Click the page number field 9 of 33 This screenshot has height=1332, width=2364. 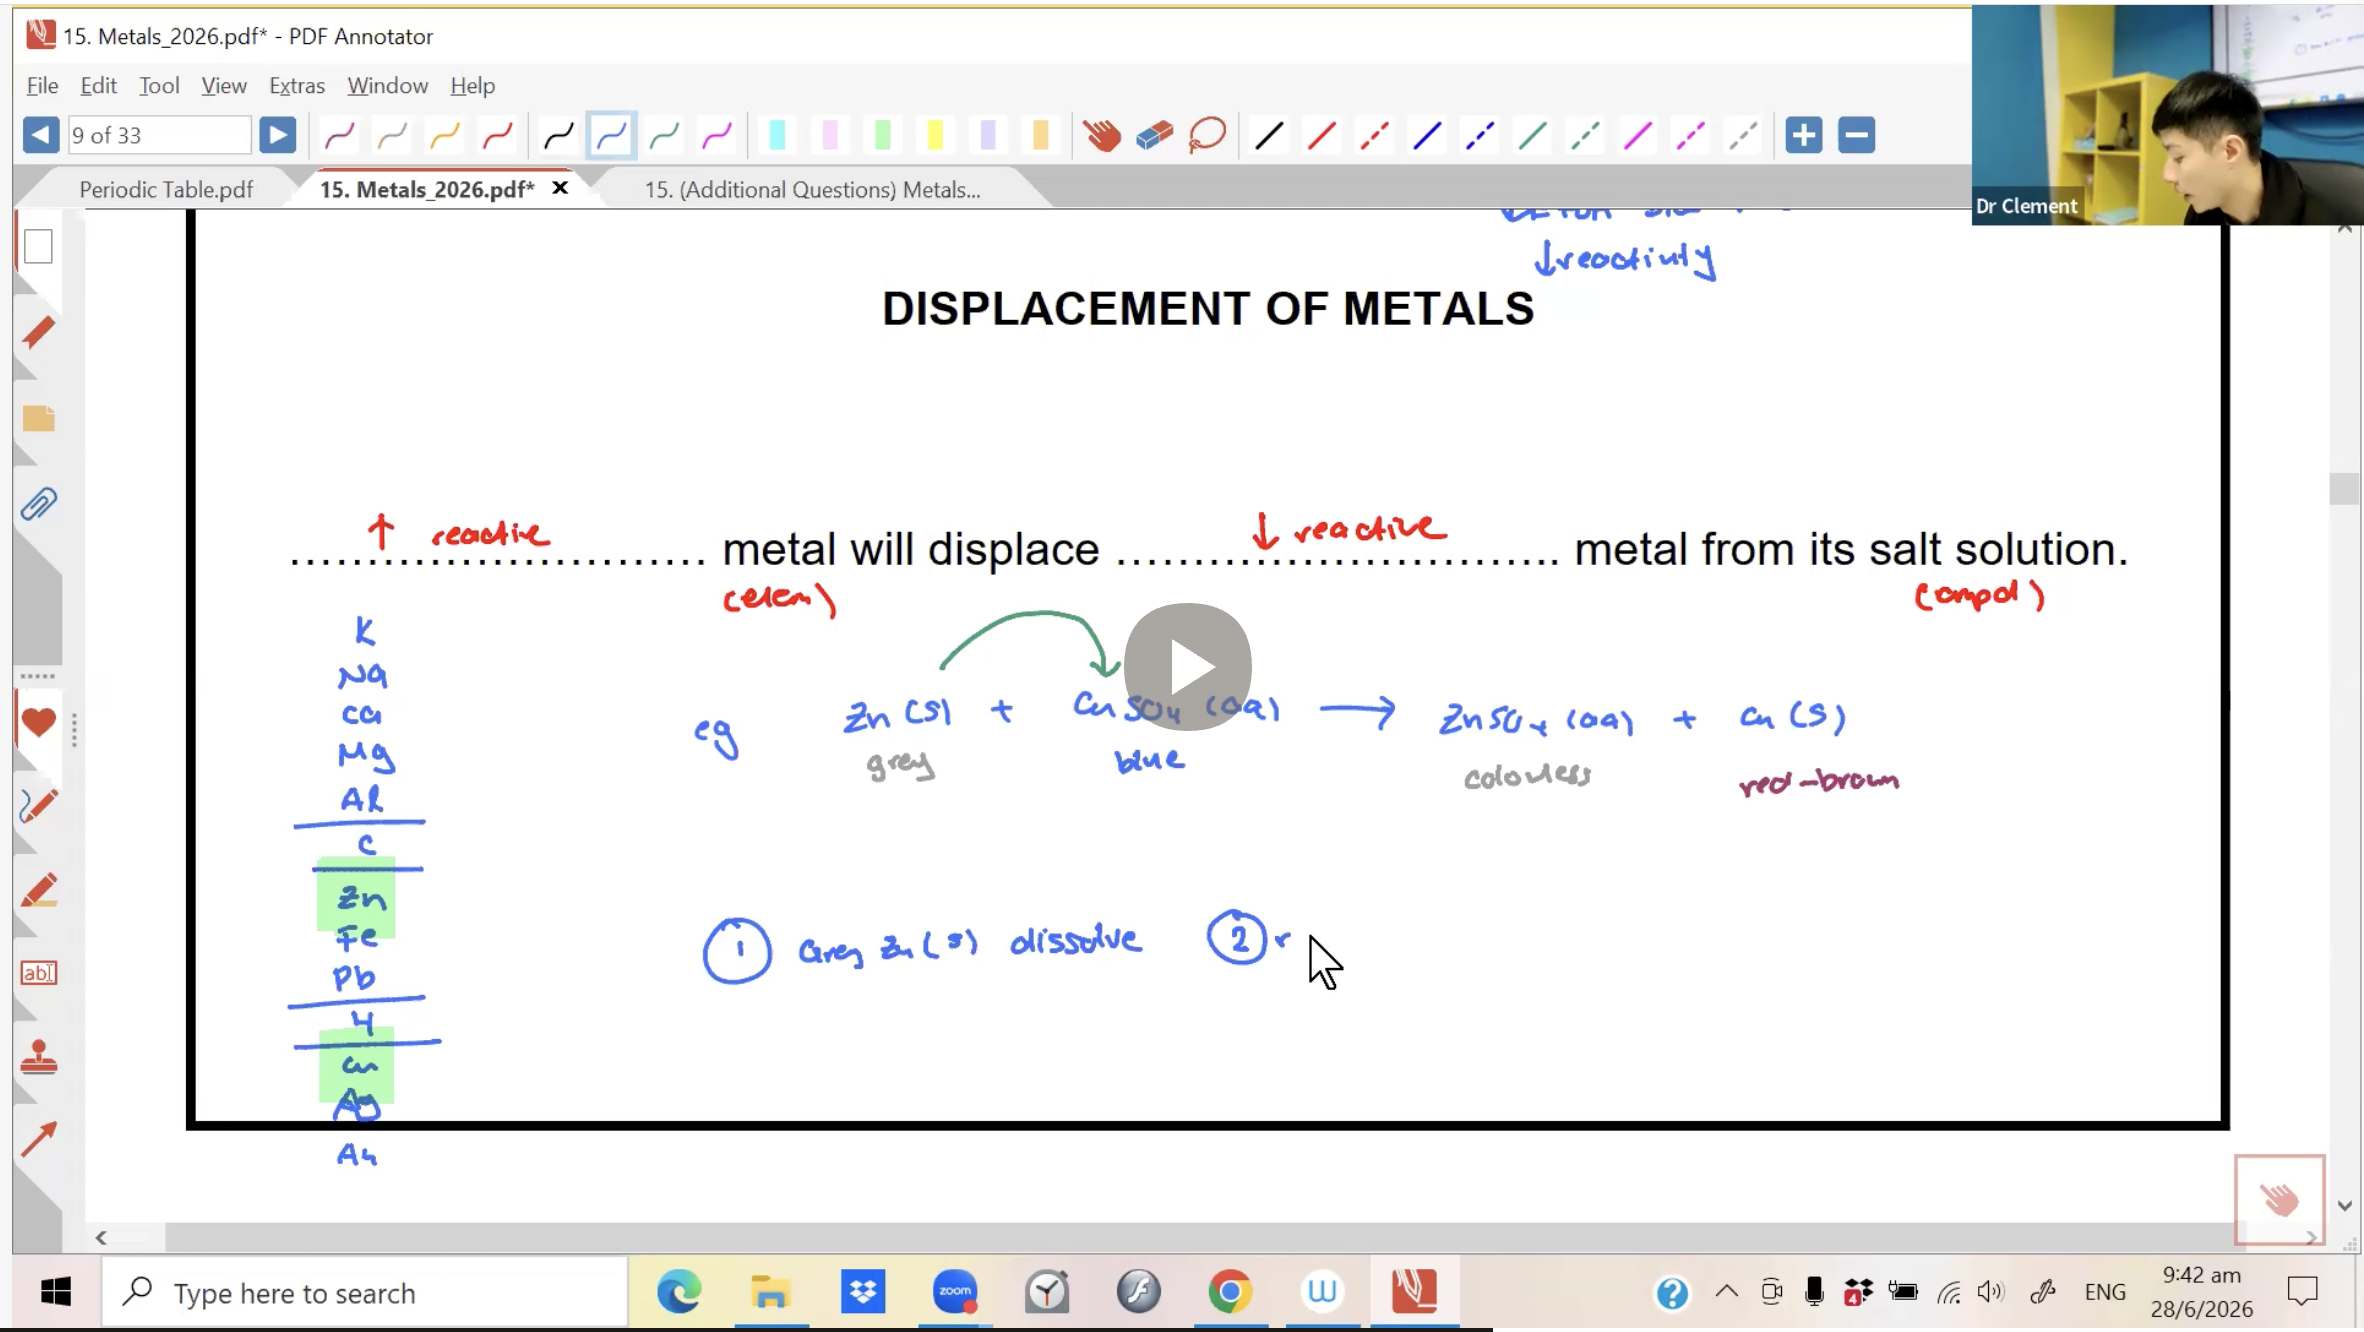point(159,135)
